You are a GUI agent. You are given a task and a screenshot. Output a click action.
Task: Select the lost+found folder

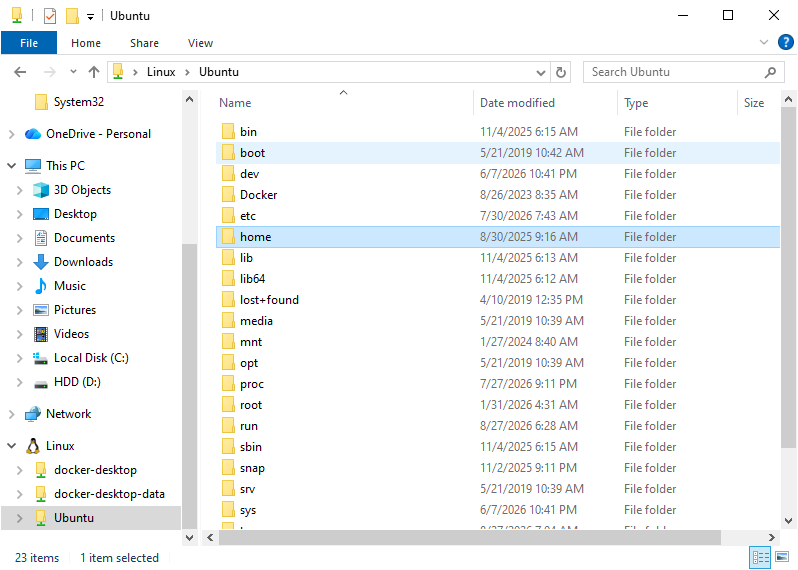tap(269, 300)
